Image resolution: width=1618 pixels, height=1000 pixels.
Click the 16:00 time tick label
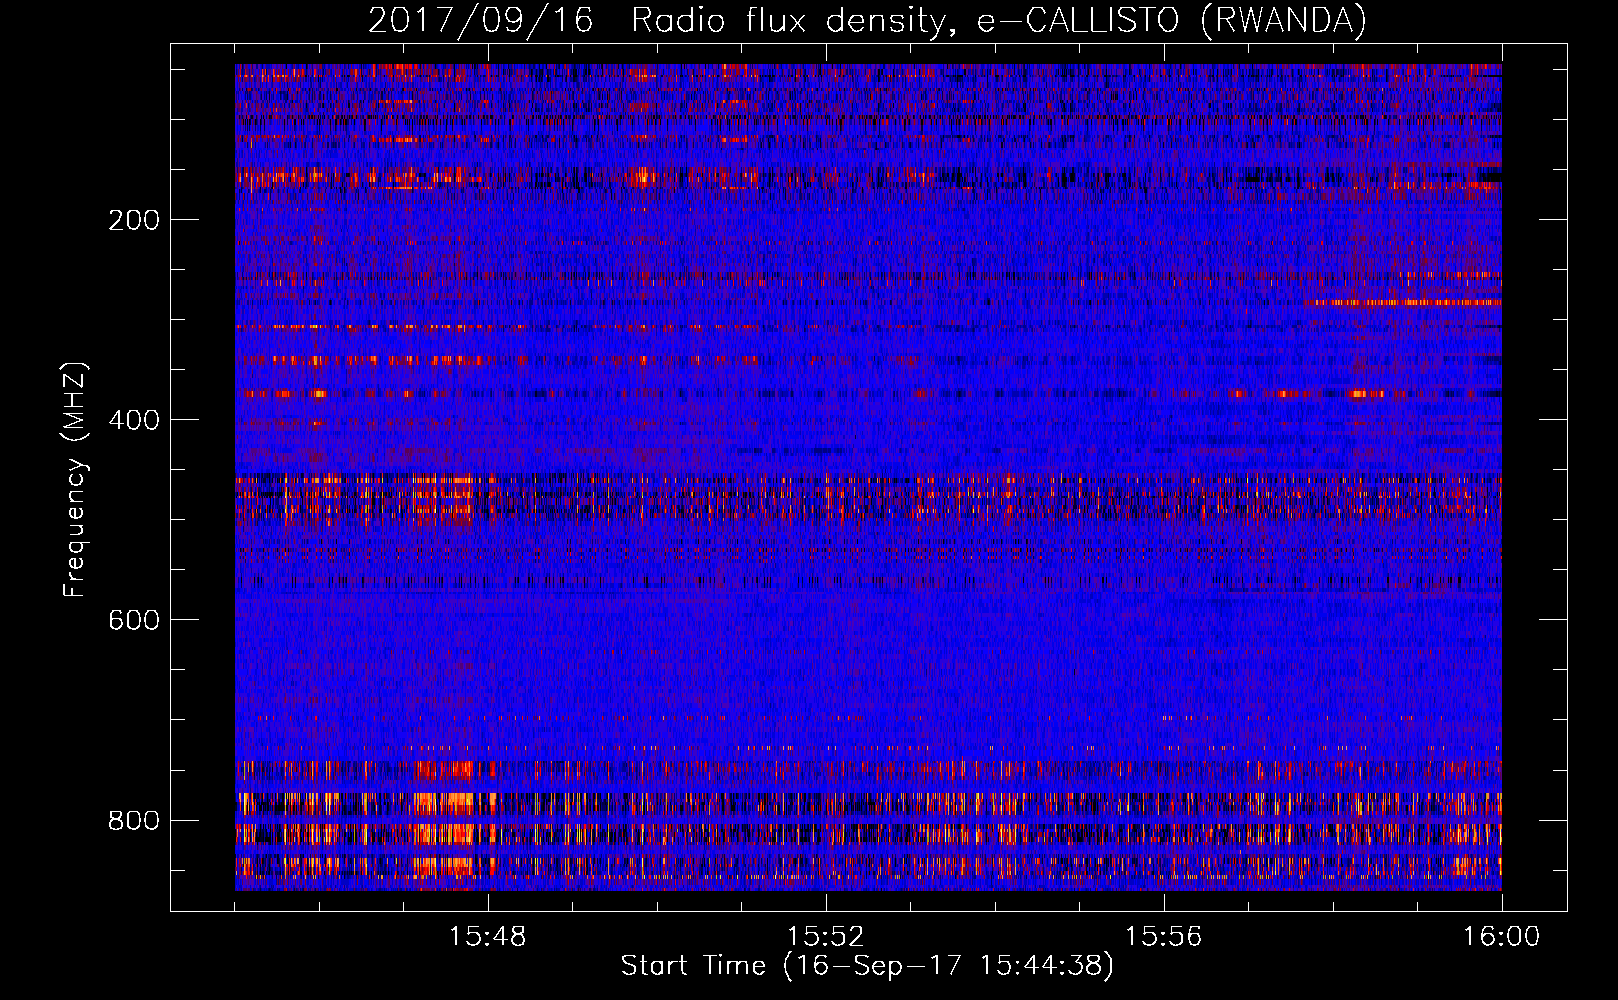click(x=1501, y=937)
